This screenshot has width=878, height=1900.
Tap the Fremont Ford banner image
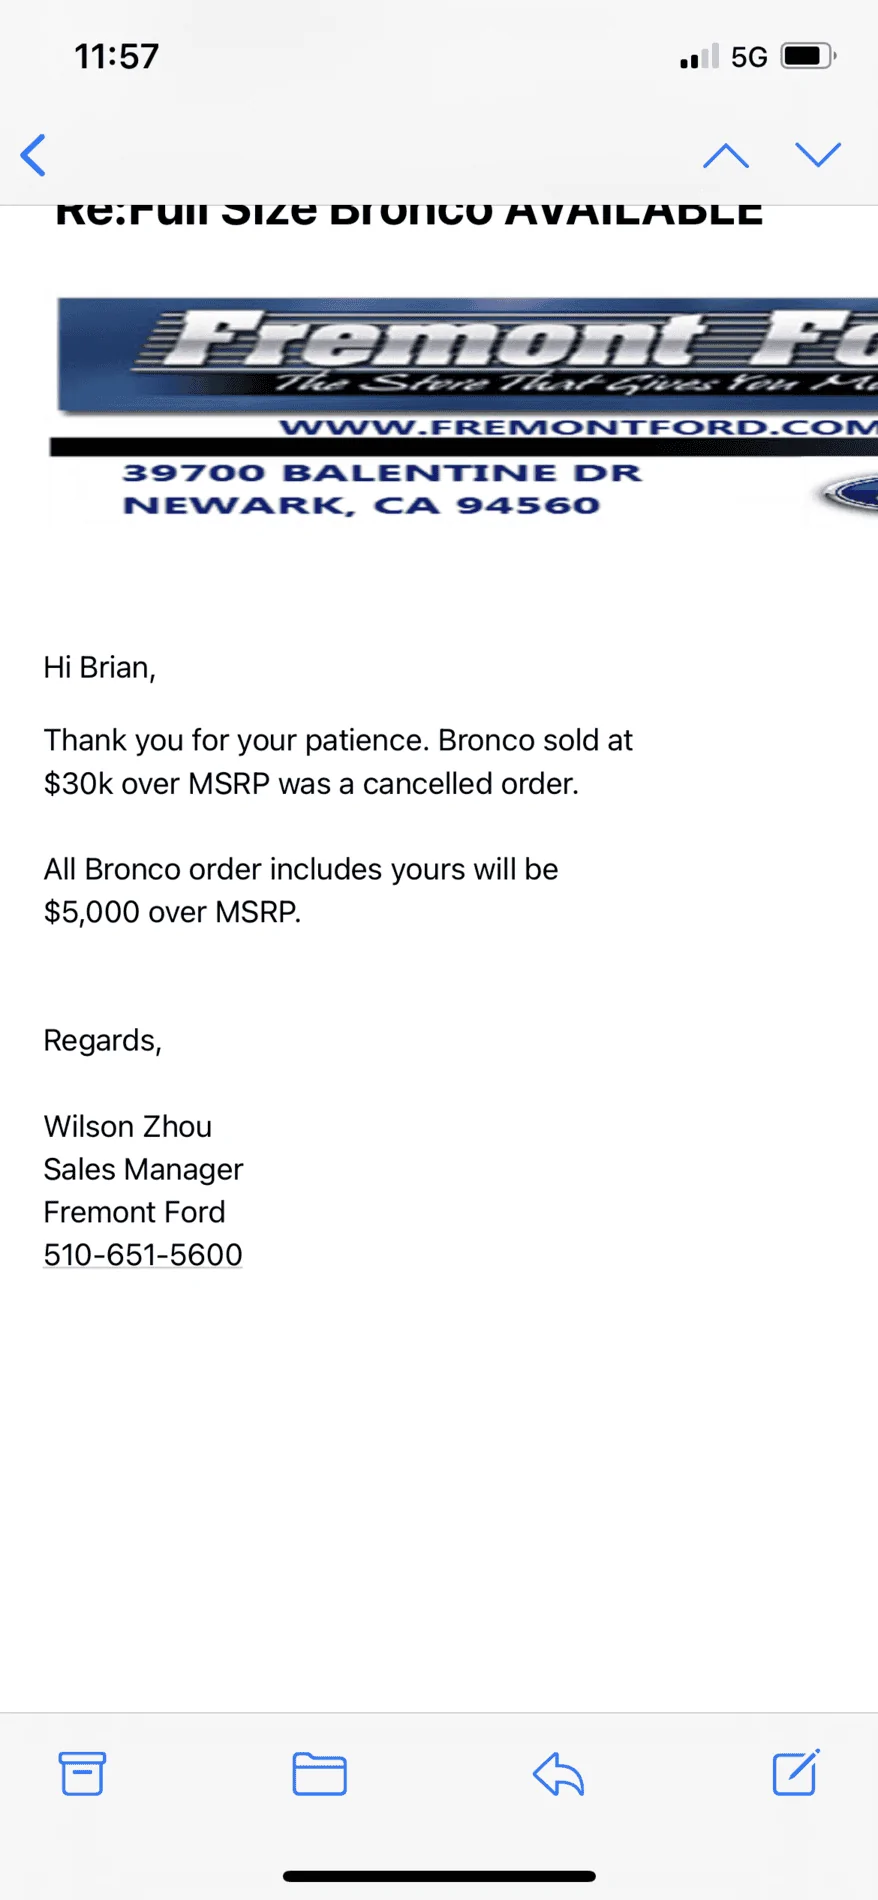464,408
